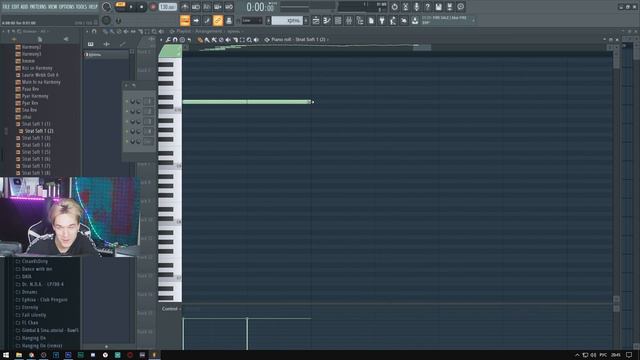Select the piano roll Paint brush tool
Viewport: 640px width, 360px height.
pyautogui.click(x=207, y=40)
